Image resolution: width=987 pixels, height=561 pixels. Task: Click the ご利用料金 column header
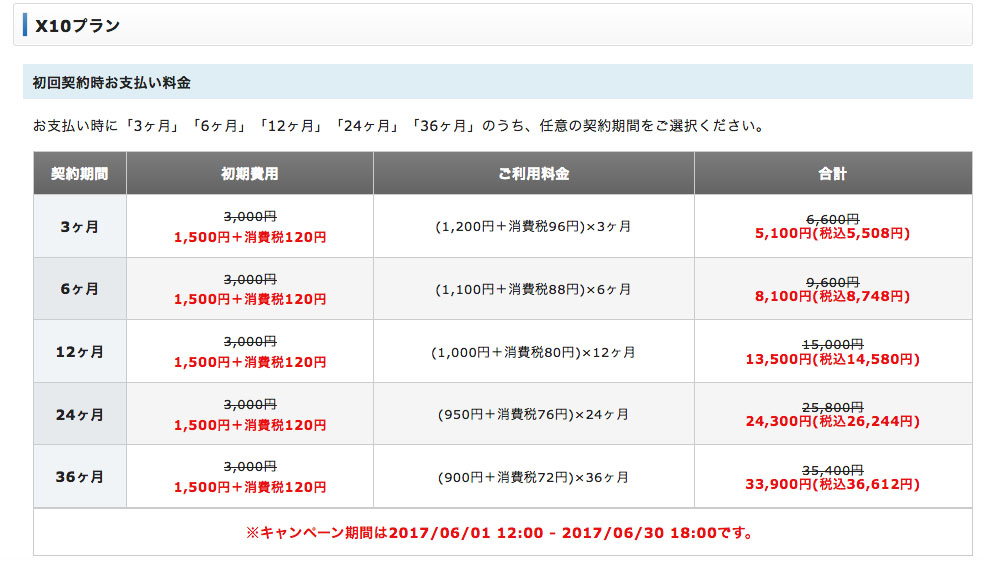click(534, 173)
